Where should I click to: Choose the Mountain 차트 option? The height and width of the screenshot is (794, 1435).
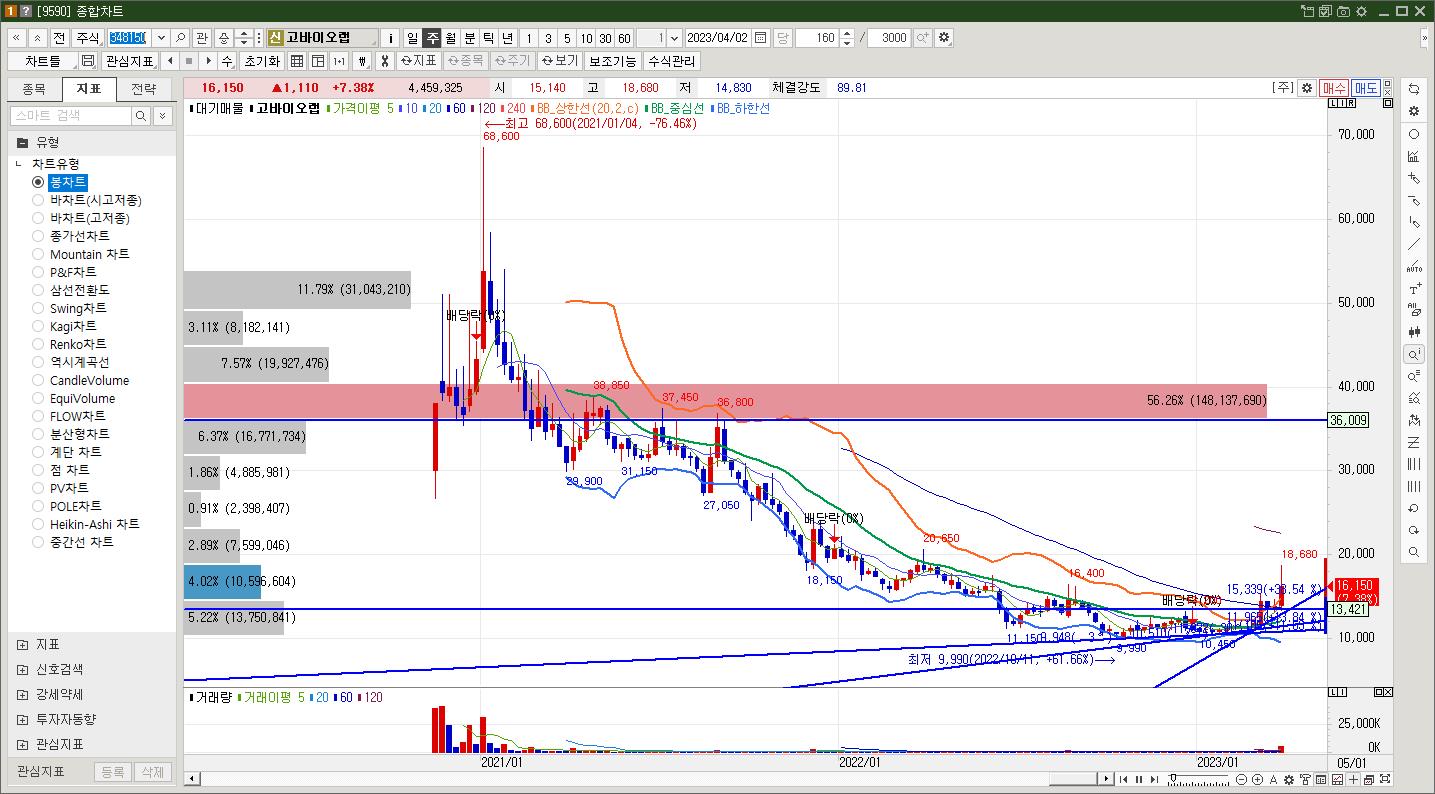38,254
